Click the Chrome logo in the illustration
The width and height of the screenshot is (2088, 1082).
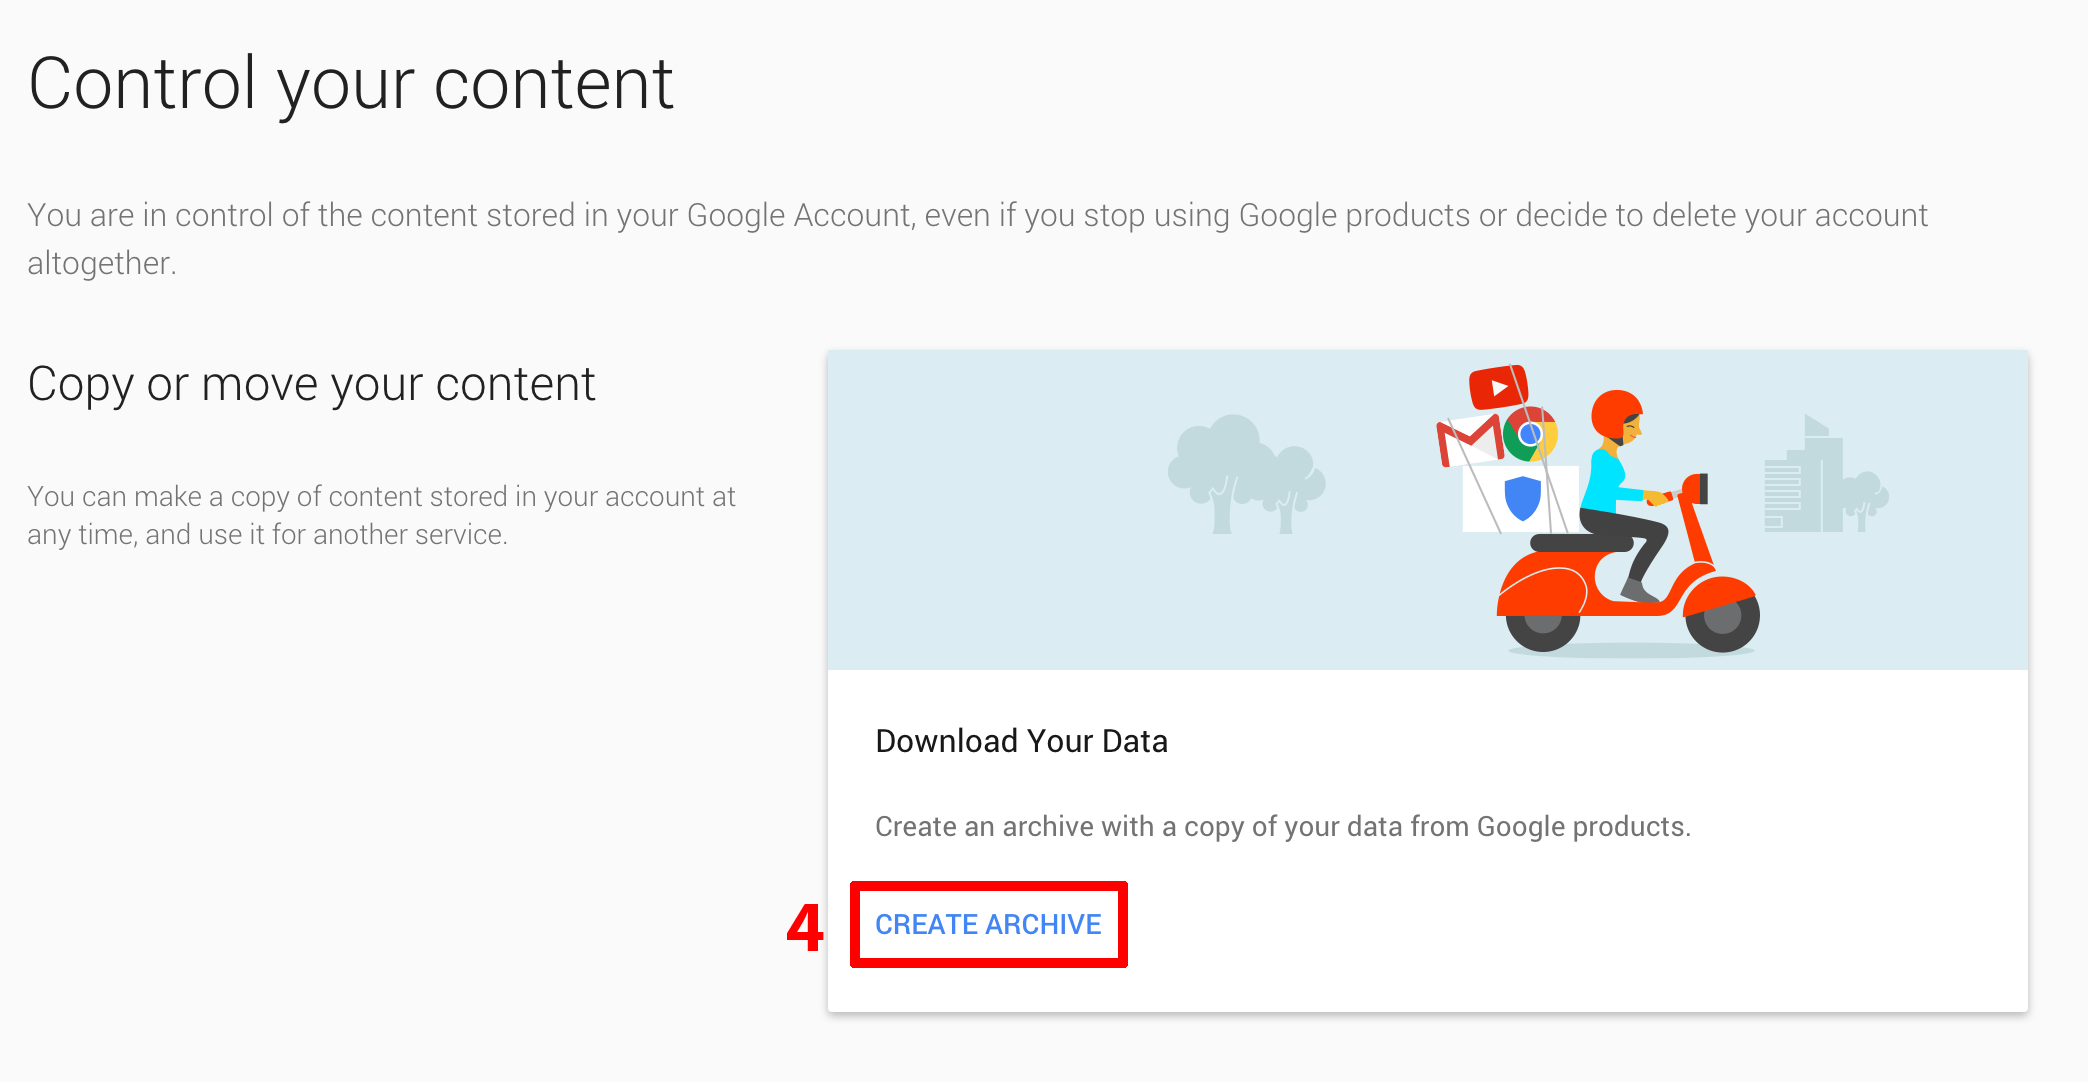pos(1530,434)
